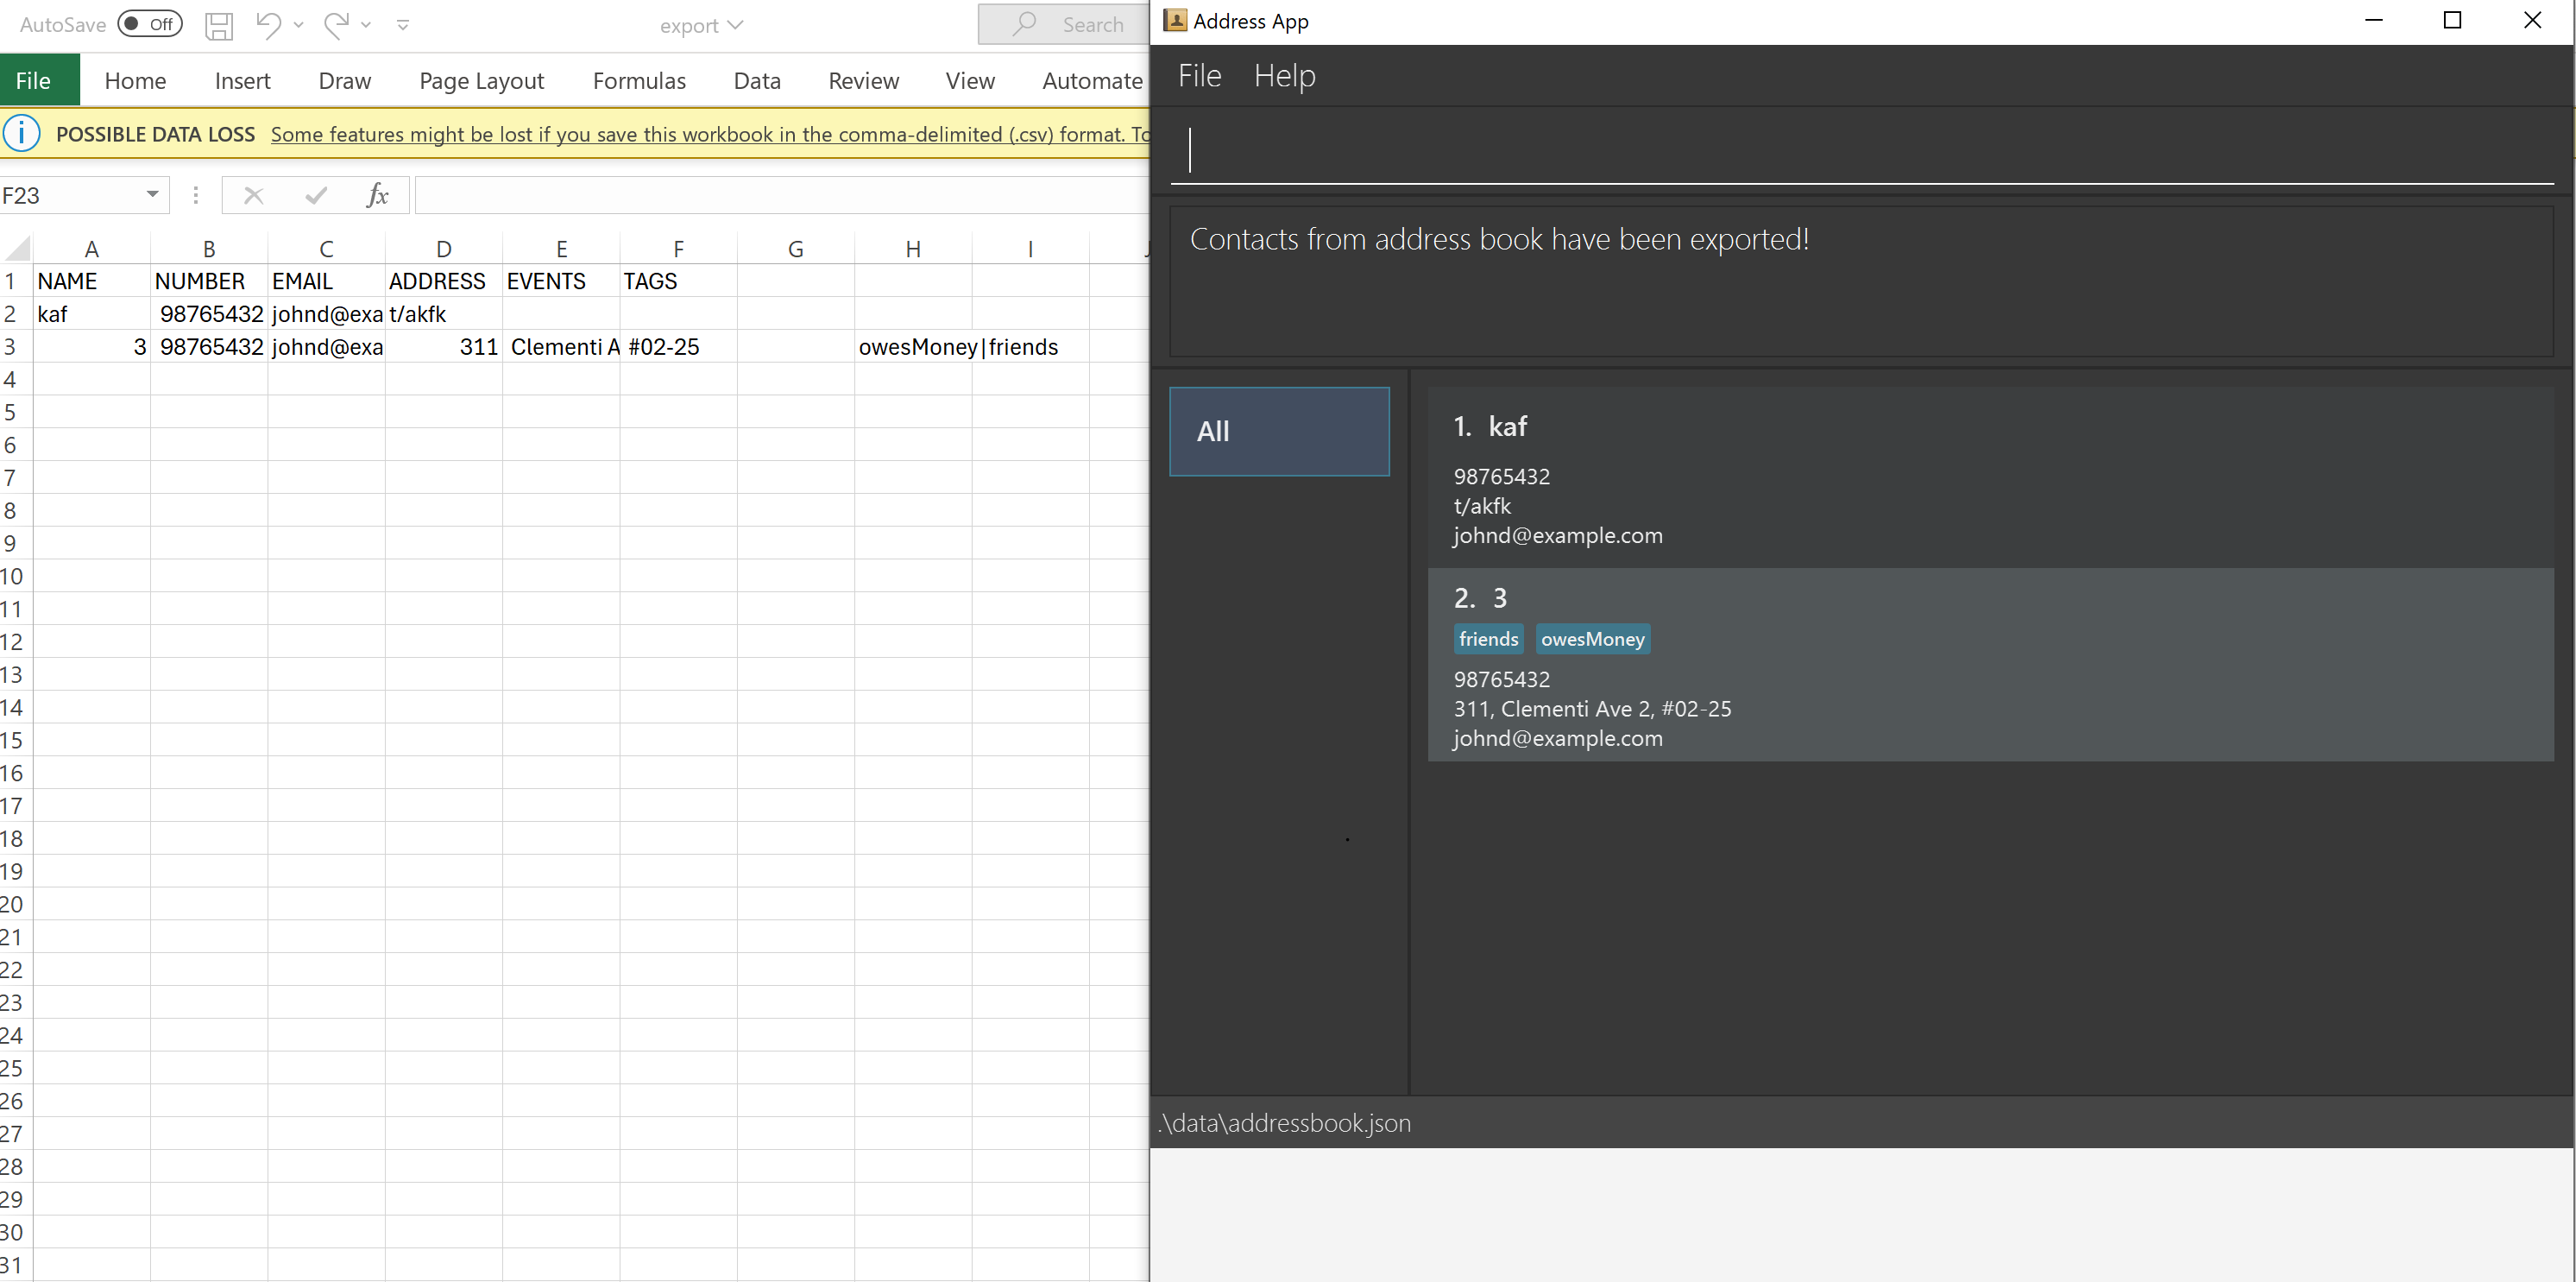
Task: Open the Undo history dropdown arrow
Action: click(x=298, y=25)
